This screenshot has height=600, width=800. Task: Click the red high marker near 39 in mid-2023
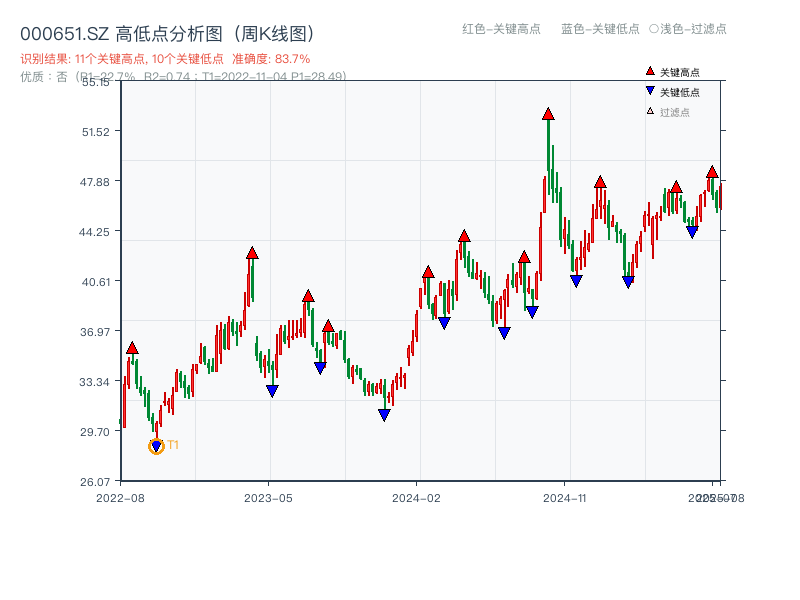click(x=308, y=296)
